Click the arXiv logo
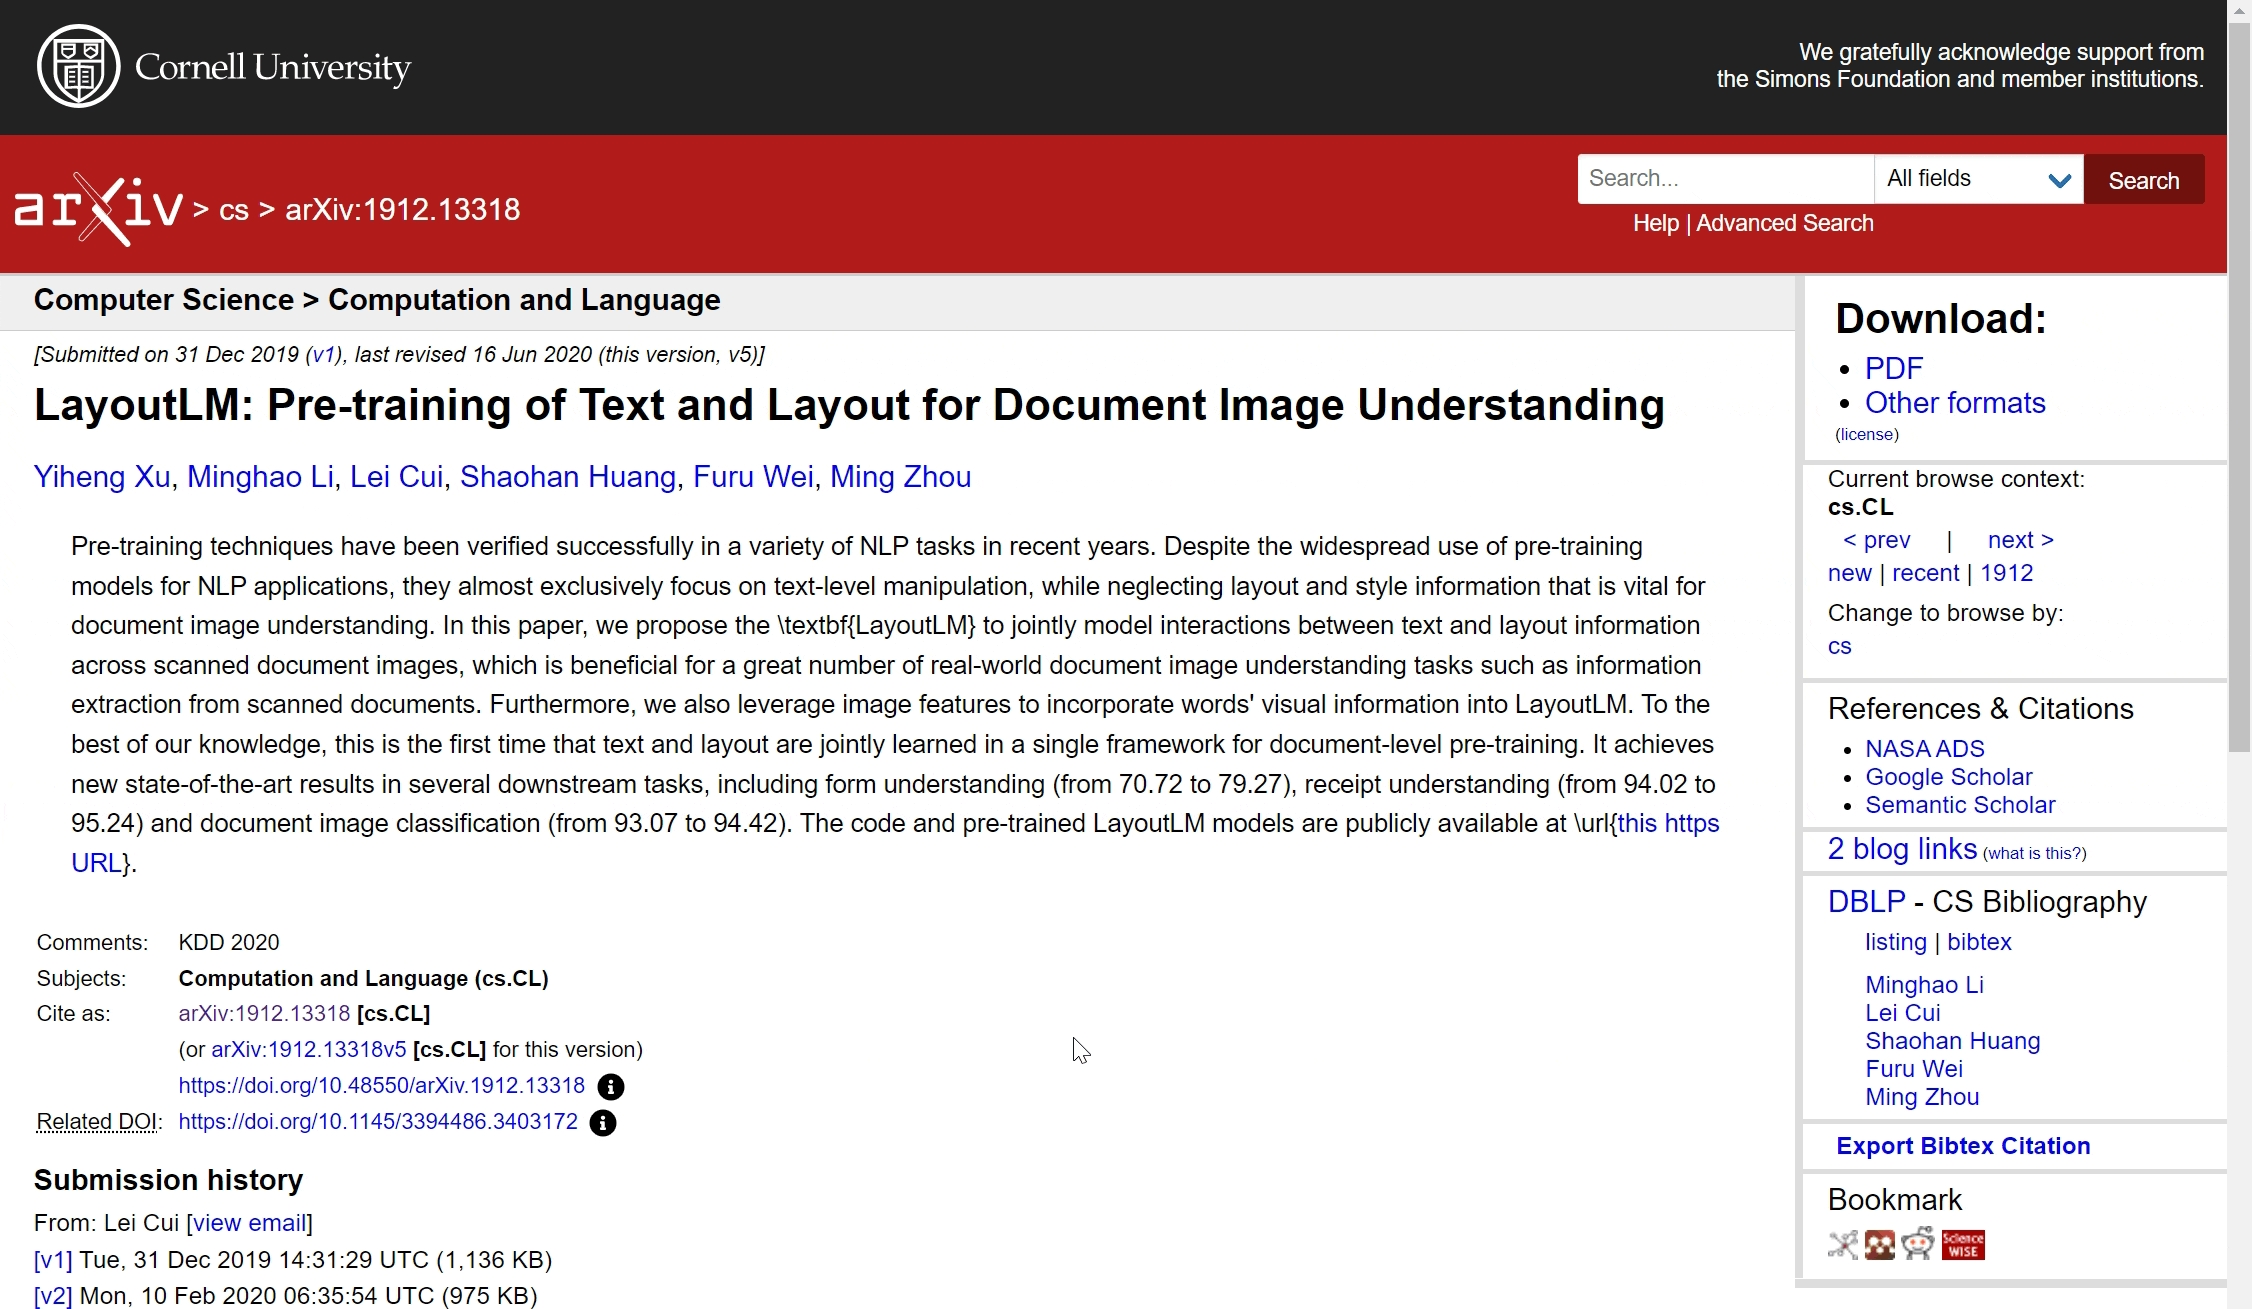 pos(98,209)
